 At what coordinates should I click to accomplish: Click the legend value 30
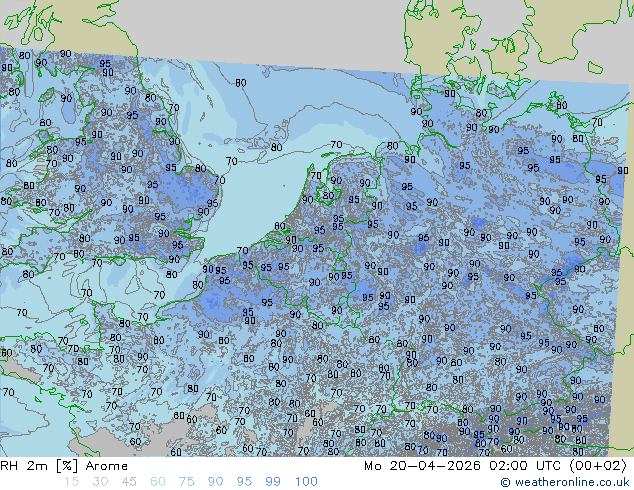100,482
